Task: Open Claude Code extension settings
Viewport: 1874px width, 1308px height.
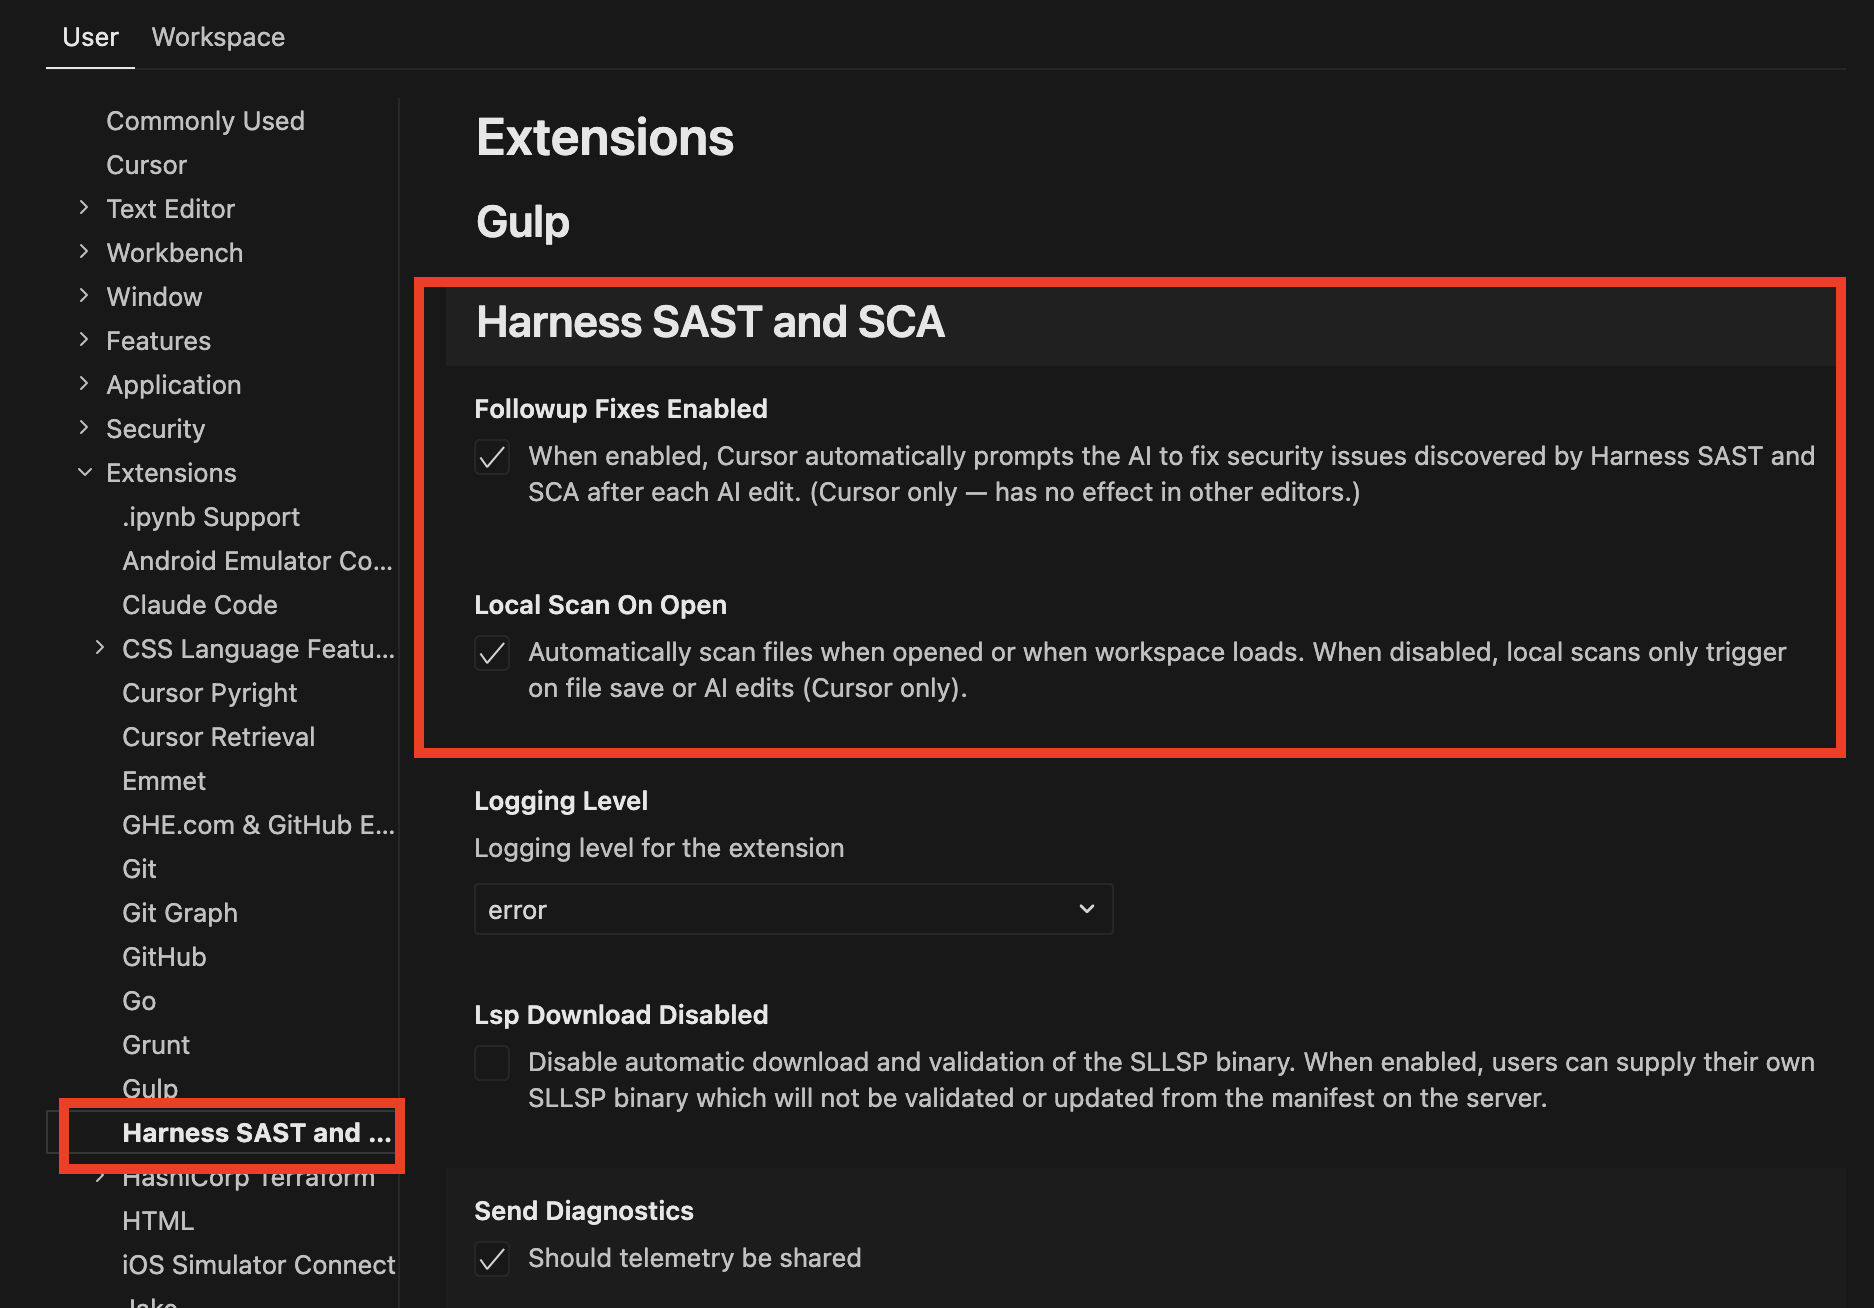Action: [199, 605]
